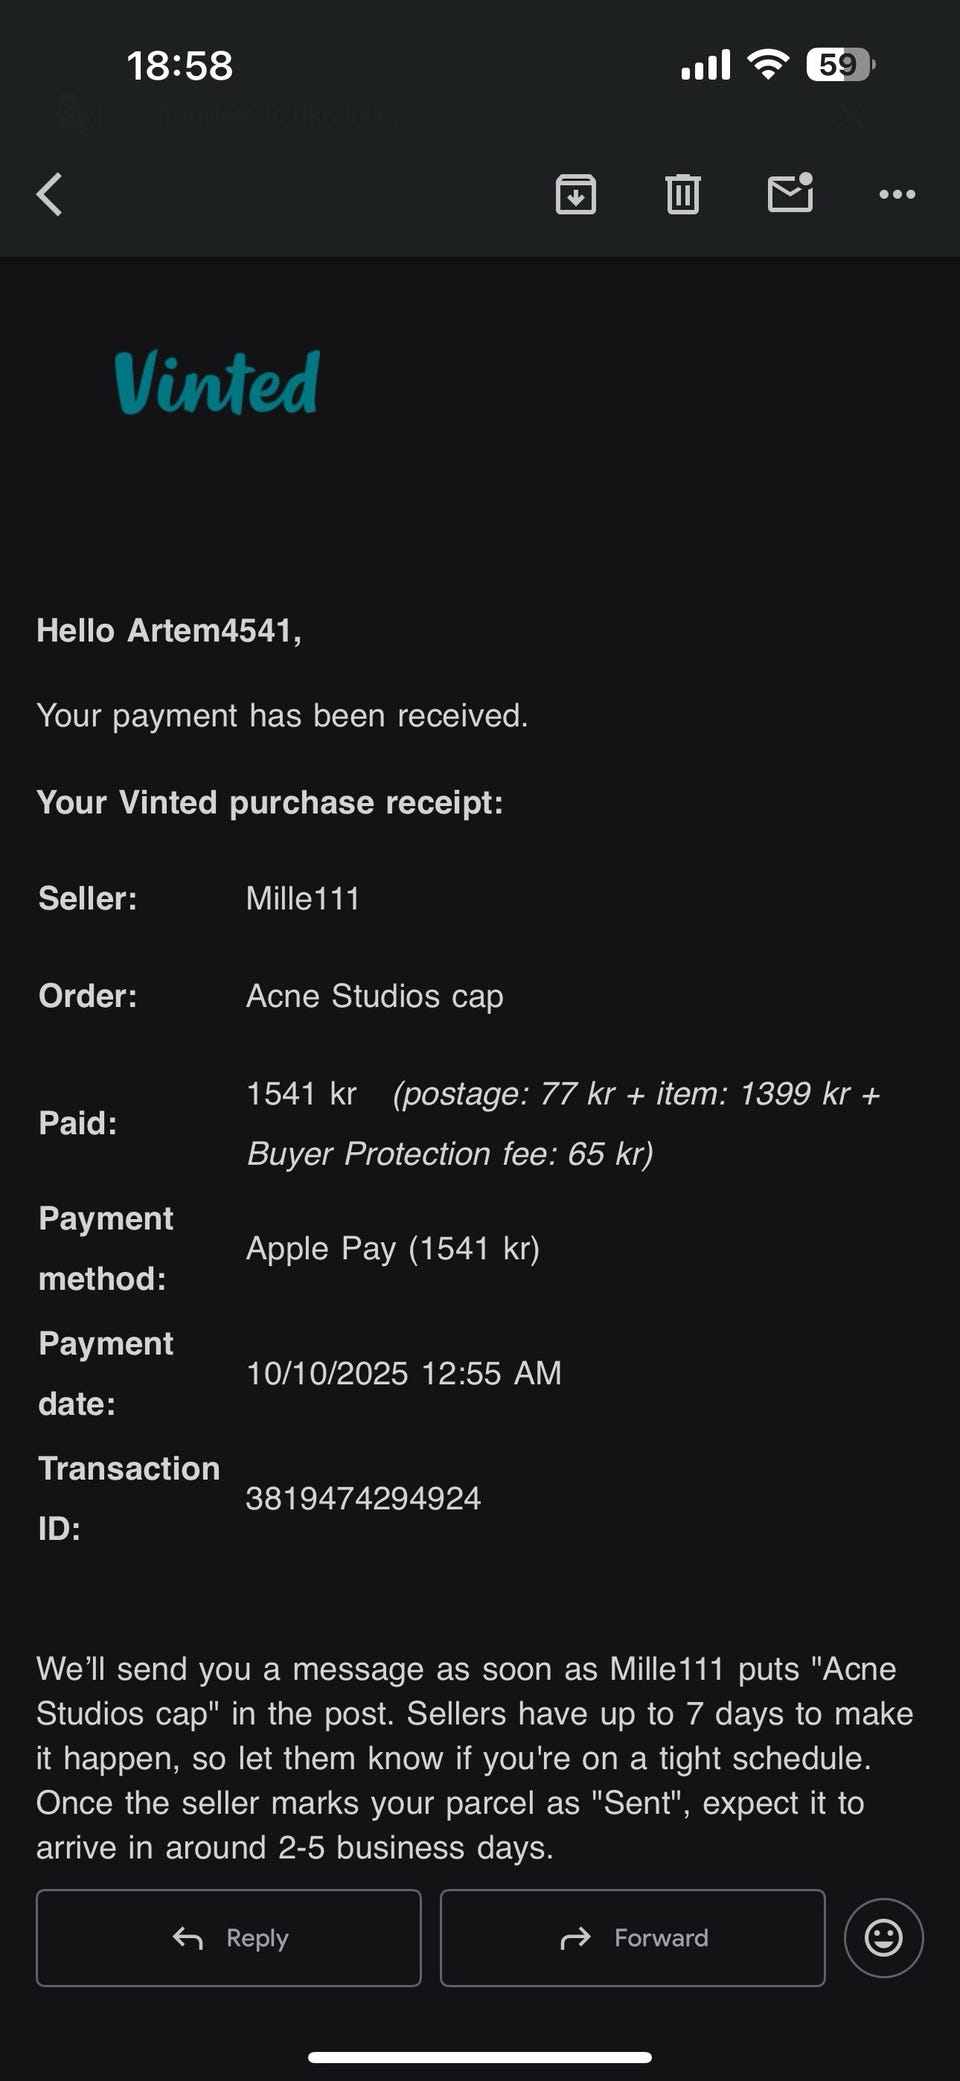Screen dimensions: 960x2081
Task: Go back using the left chevron
Action: click(x=50, y=194)
